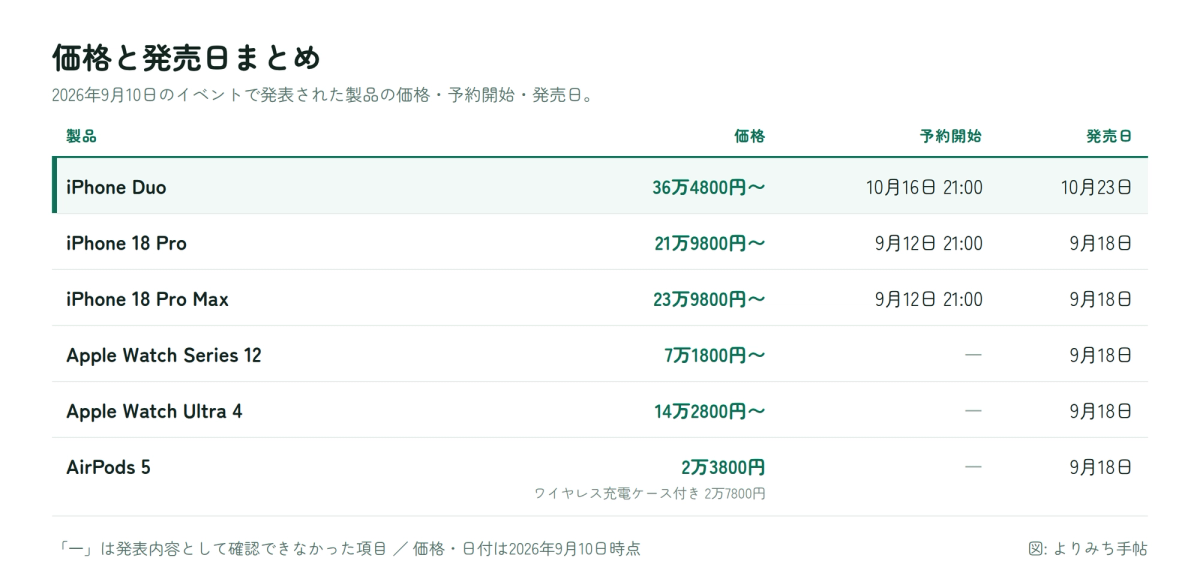Click the 価格 column header
The image size is (1200, 585).
click(749, 136)
